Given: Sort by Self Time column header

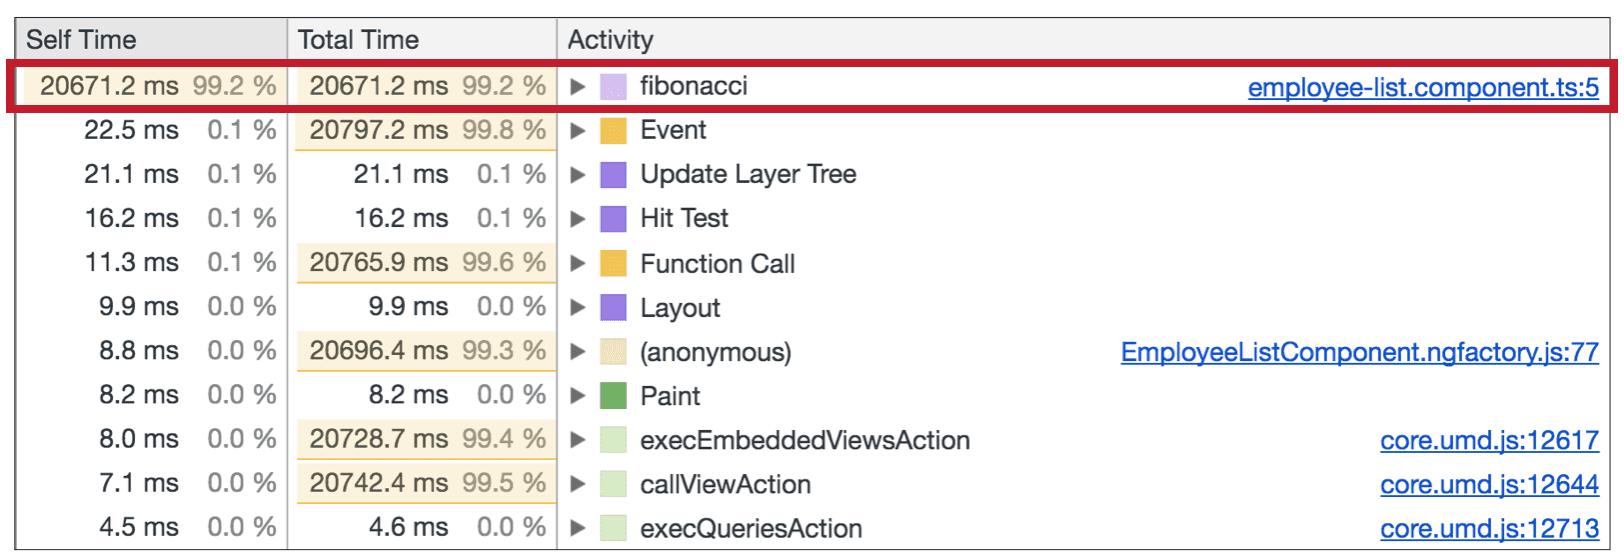Looking at the screenshot, I should (x=81, y=40).
